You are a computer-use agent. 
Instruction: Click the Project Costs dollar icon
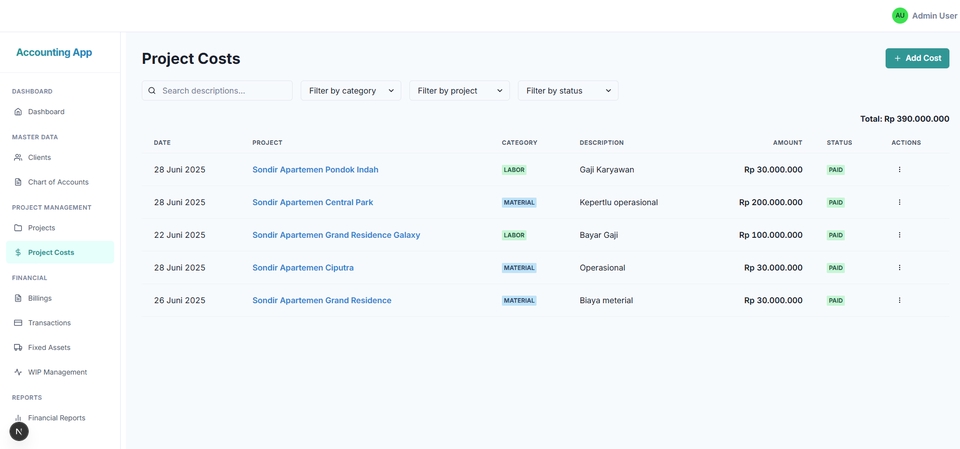(18, 252)
